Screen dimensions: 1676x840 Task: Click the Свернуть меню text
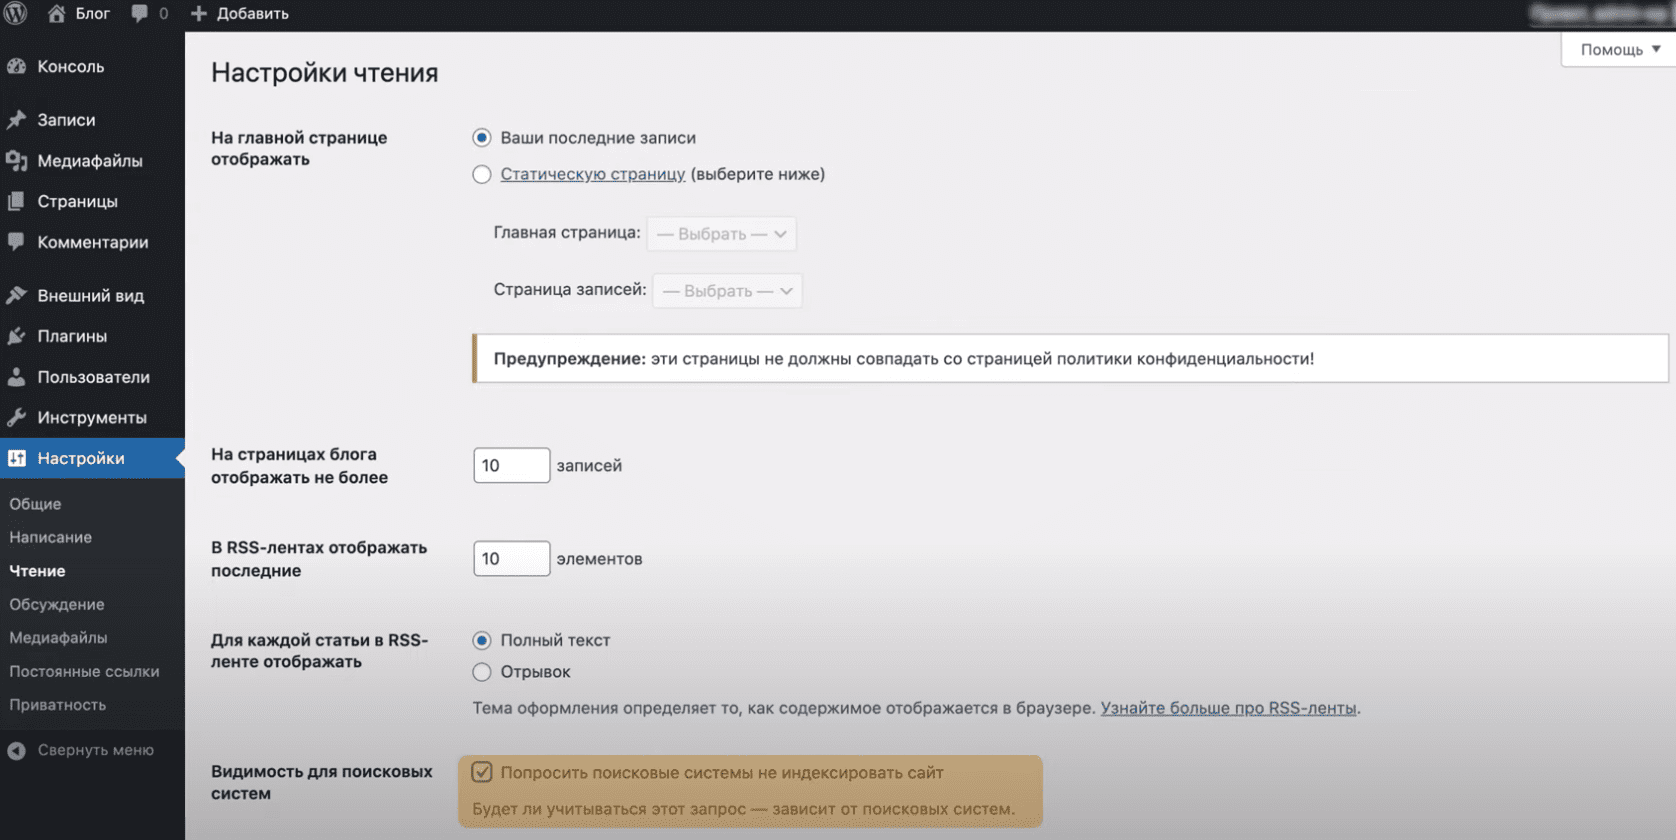96,750
